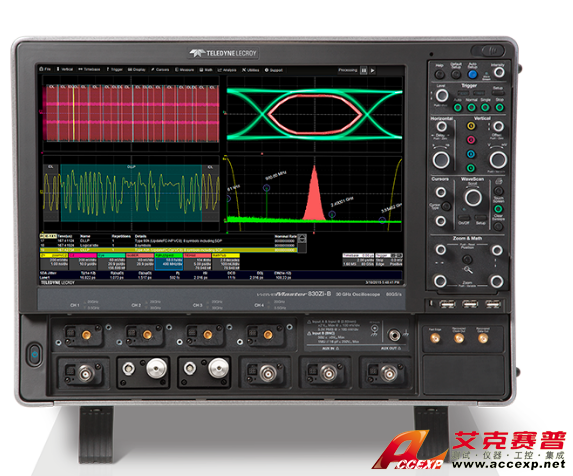Toggle the Normal trigger mode button
The width and height of the screenshot is (573, 476).
coord(471,107)
